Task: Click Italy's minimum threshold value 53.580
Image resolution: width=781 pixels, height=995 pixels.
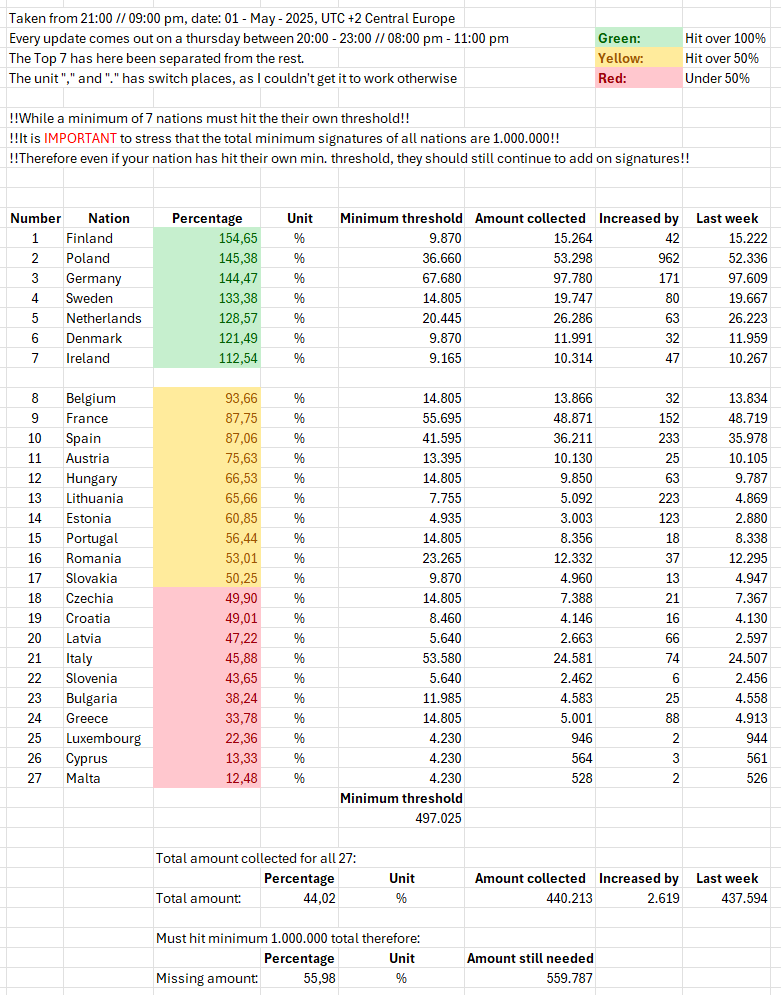Action: click(x=401, y=658)
